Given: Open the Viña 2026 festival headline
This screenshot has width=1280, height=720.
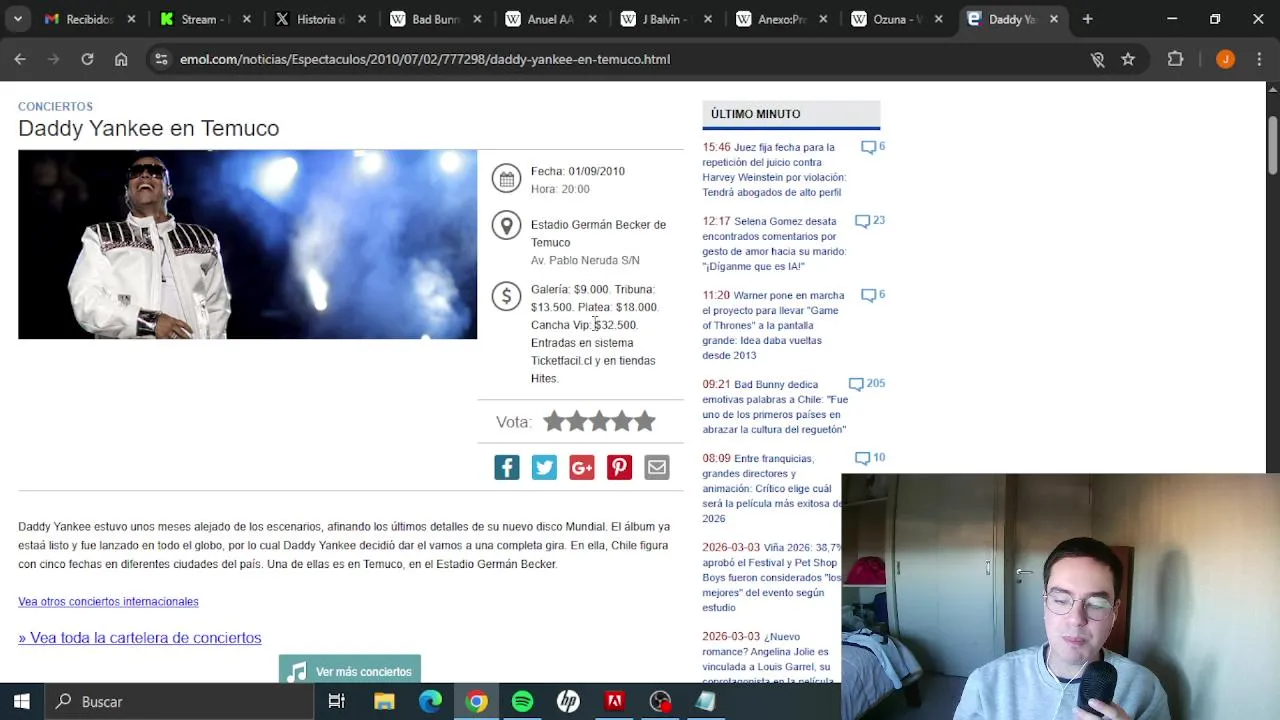Looking at the screenshot, I should click(x=772, y=577).
